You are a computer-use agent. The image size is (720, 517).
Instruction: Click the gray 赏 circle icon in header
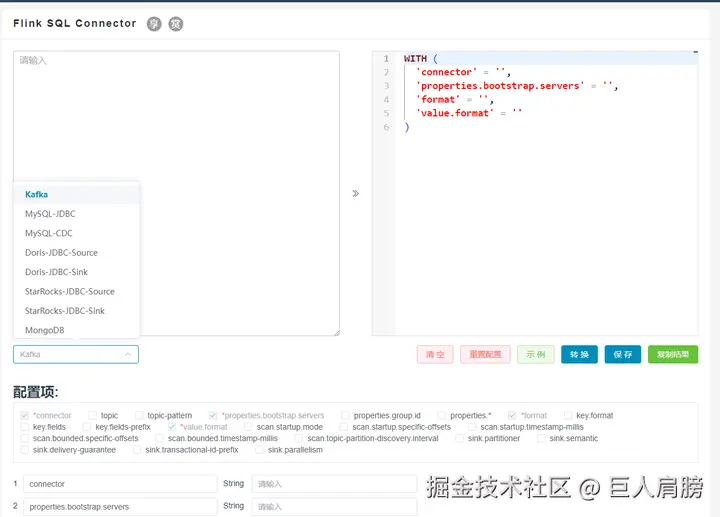pos(175,24)
